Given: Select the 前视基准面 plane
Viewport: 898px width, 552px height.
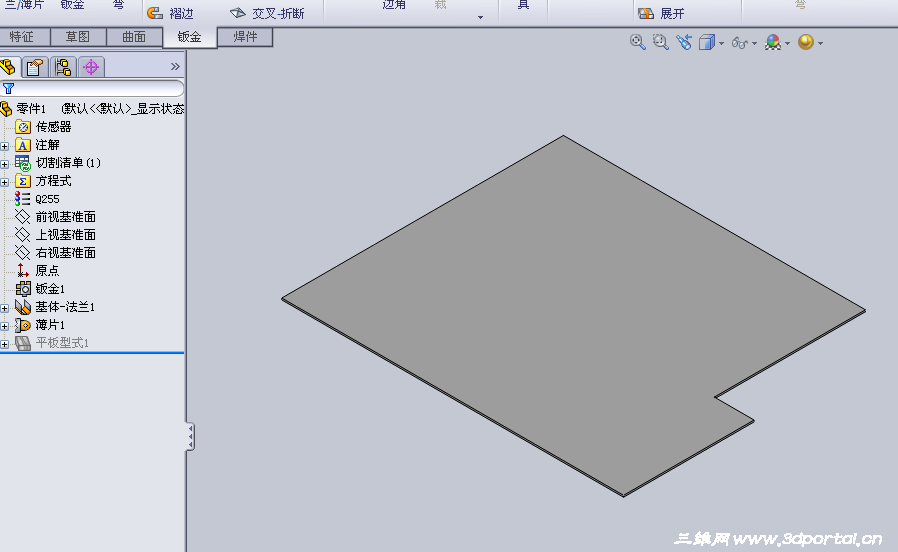Looking at the screenshot, I should [65, 217].
